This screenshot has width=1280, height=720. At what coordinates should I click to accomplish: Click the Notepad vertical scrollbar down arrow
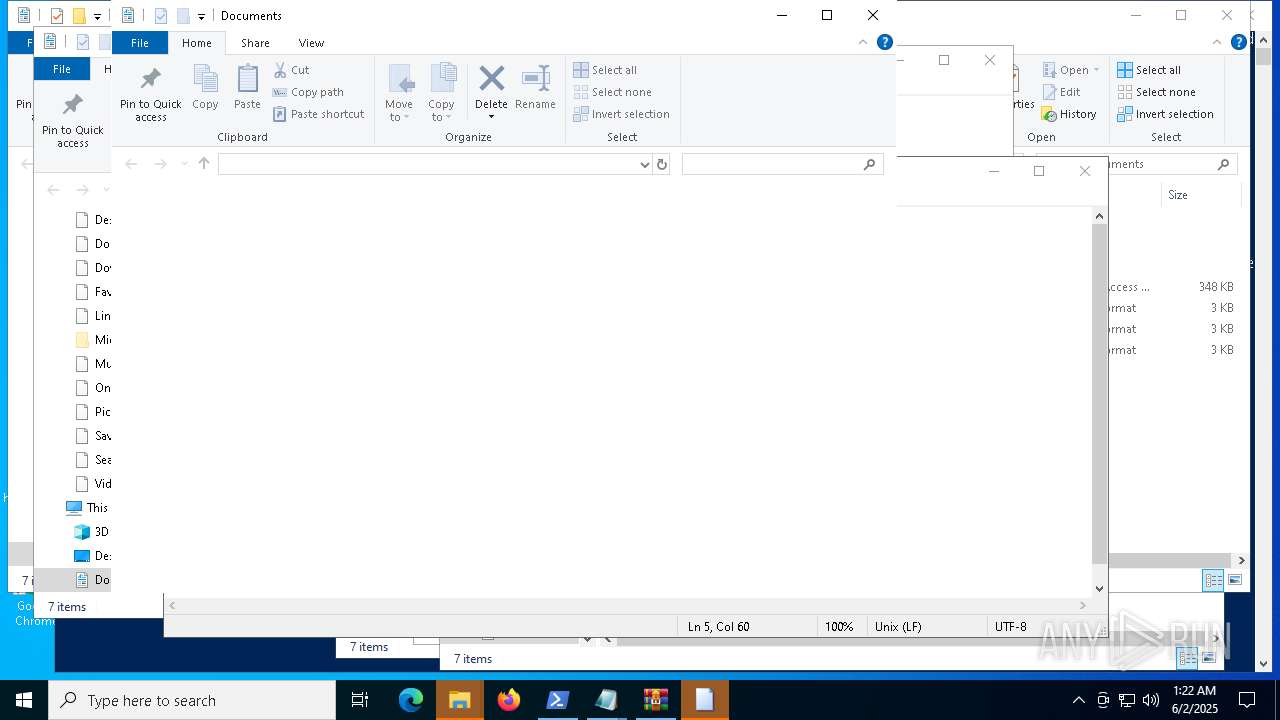[x=1100, y=589]
